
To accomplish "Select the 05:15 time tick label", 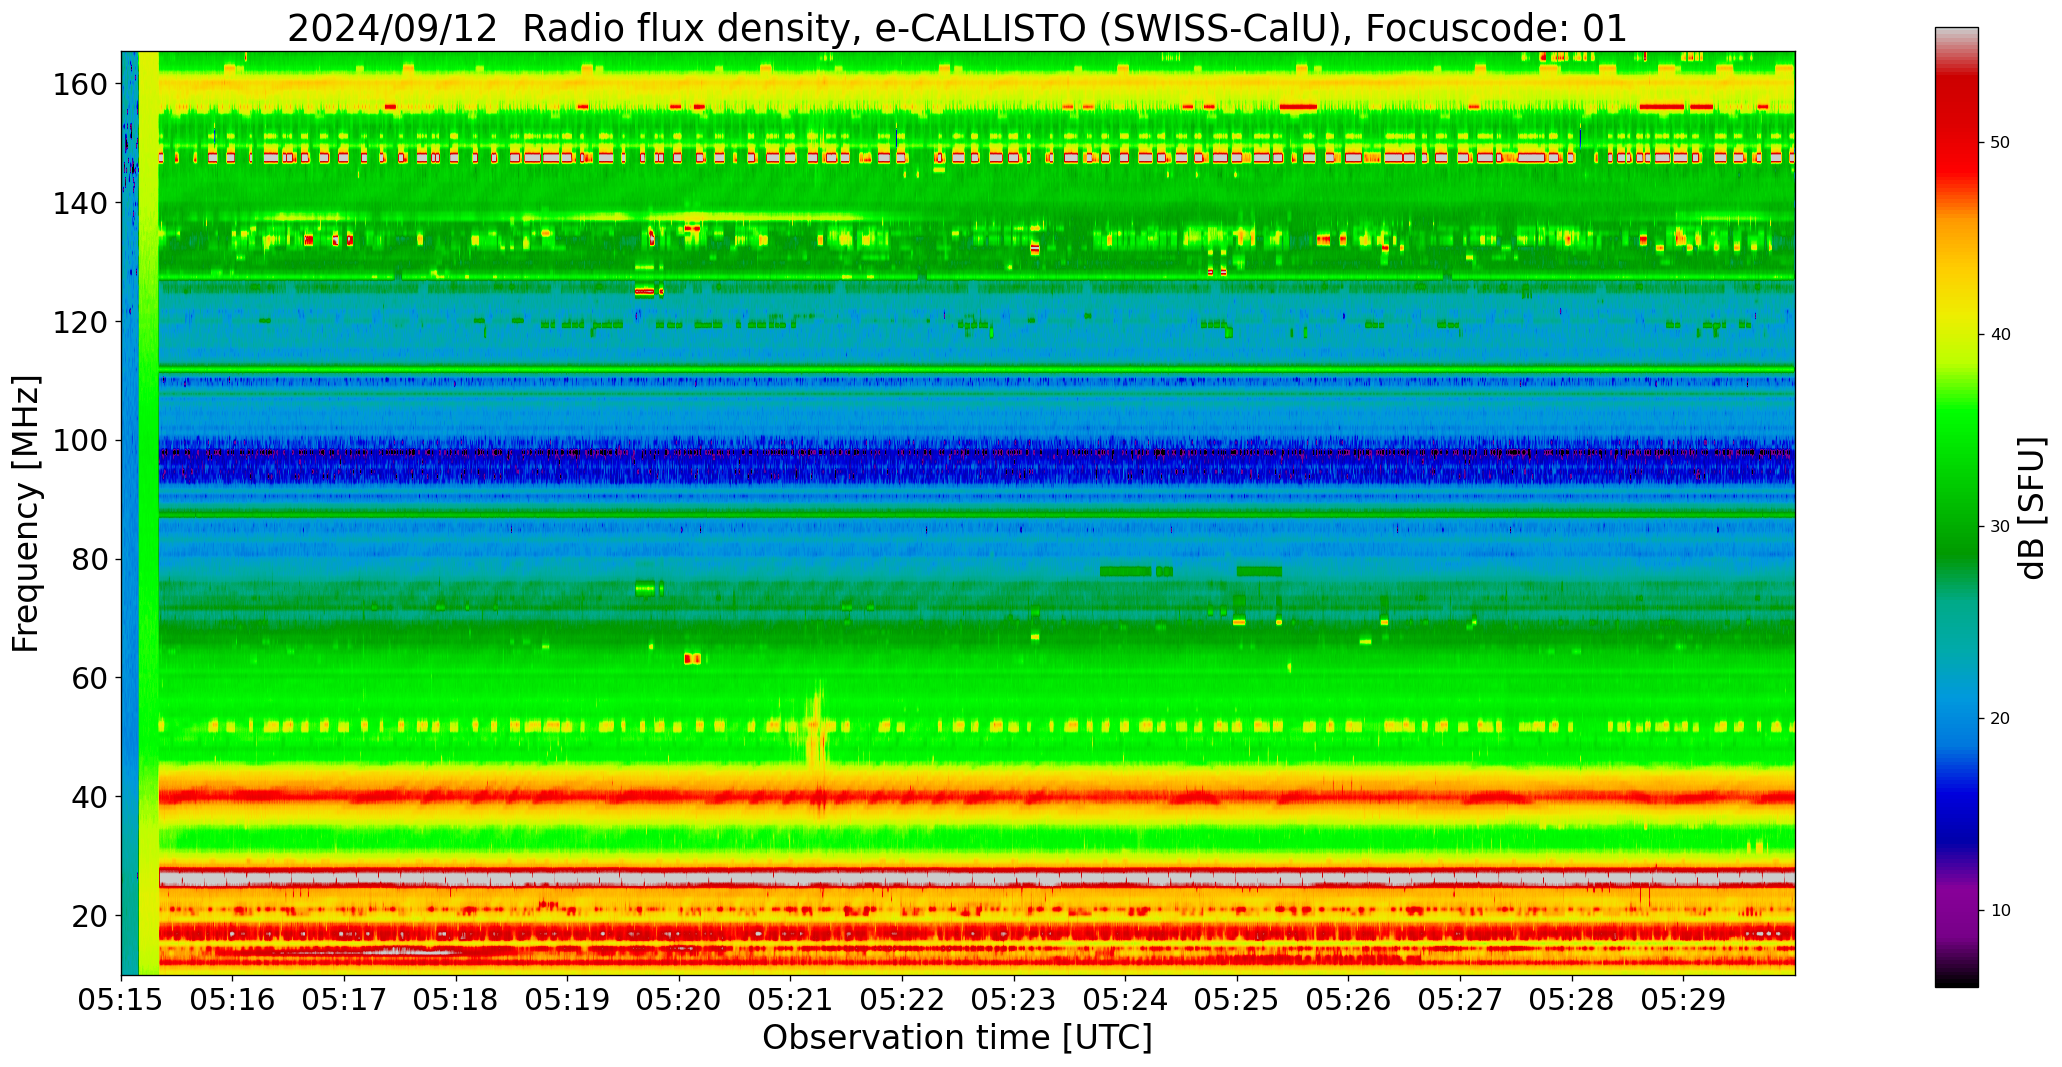I will coord(122,1000).
